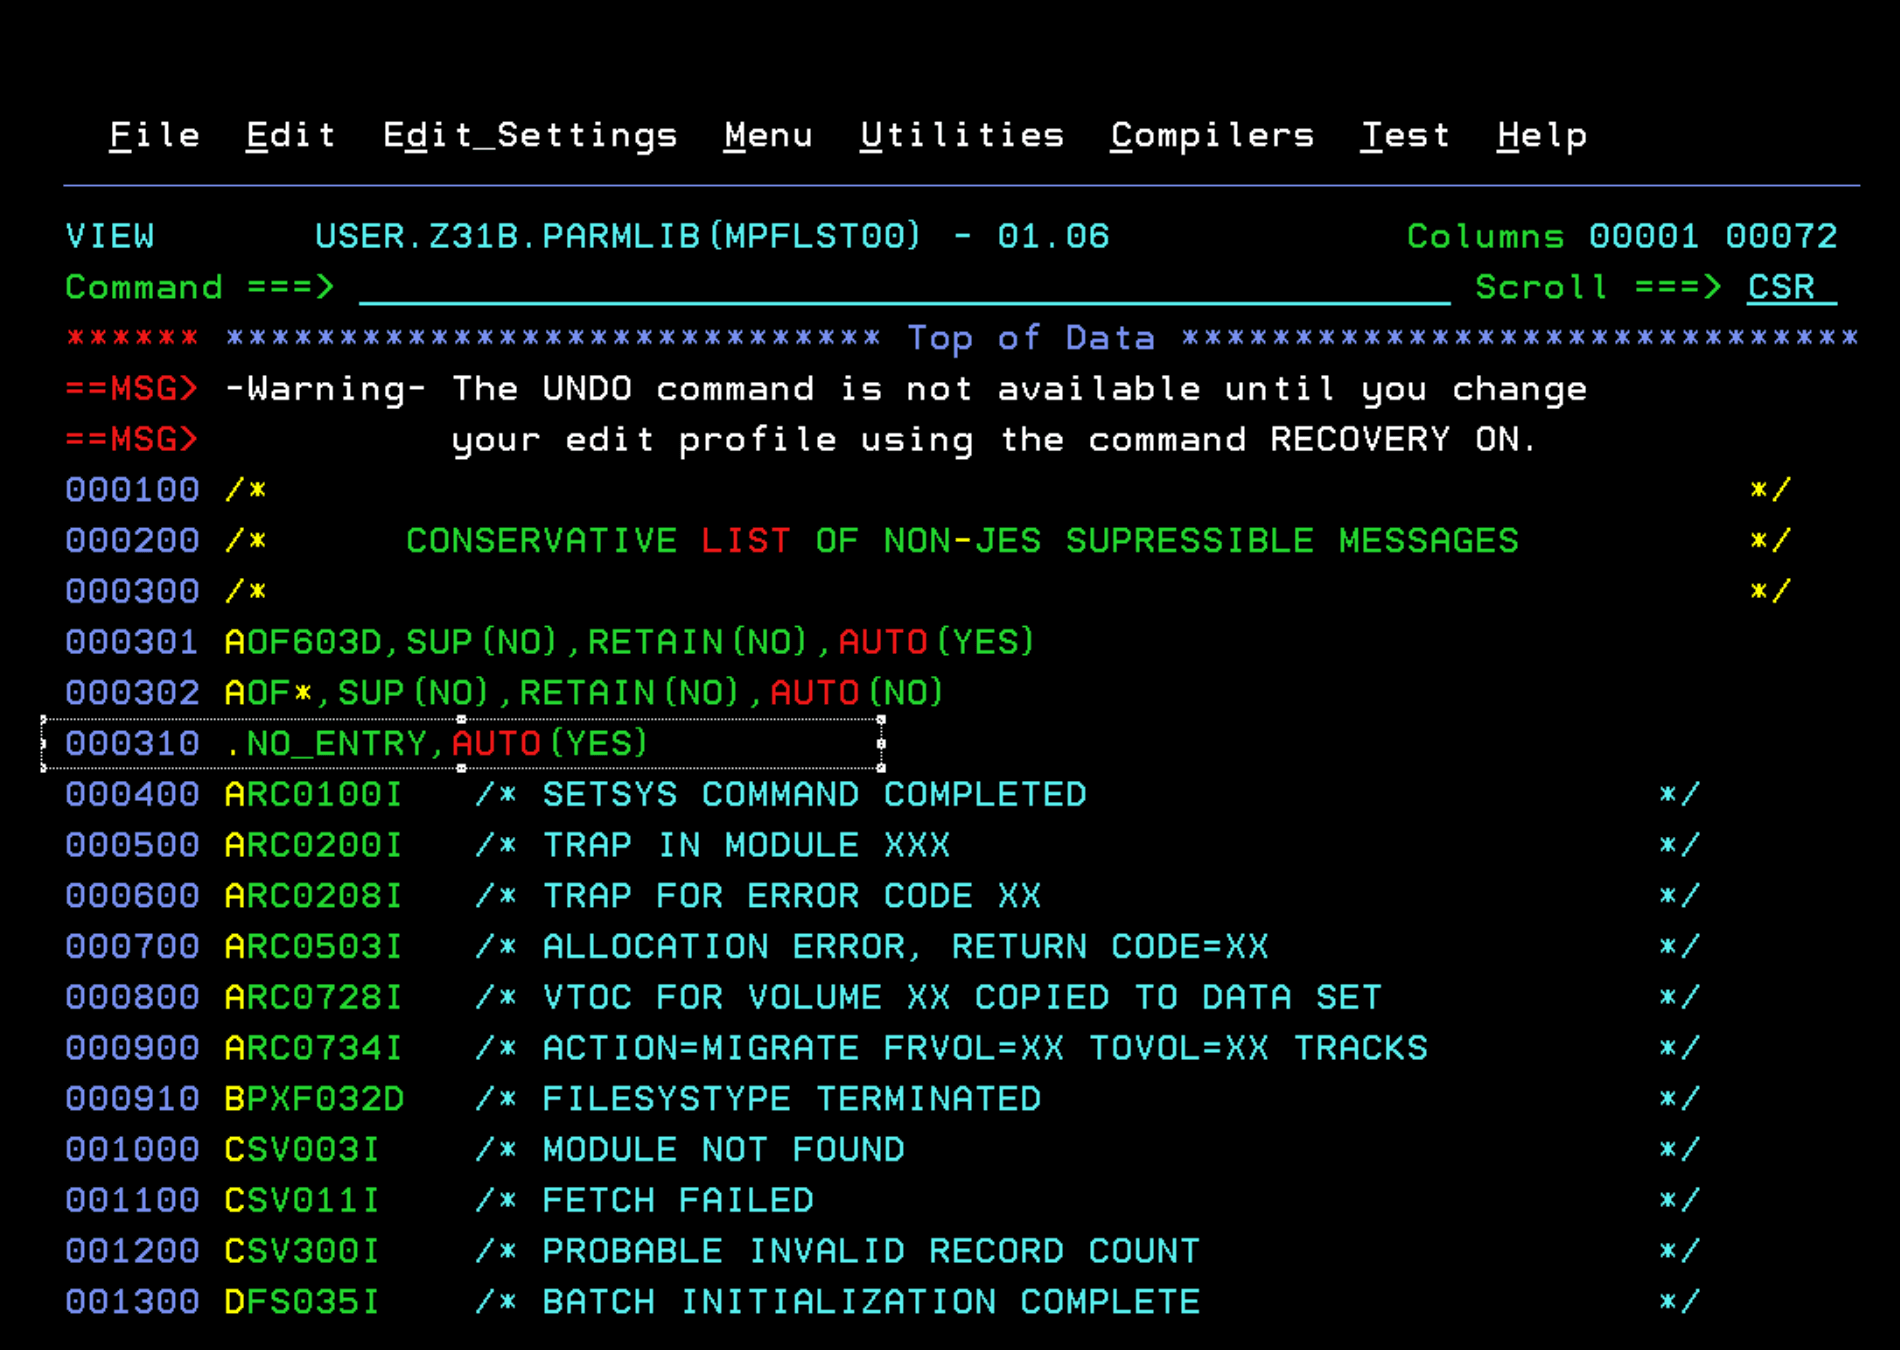Open the Compilers menu
The width and height of the screenshot is (1900, 1350).
click(1211, 135)
